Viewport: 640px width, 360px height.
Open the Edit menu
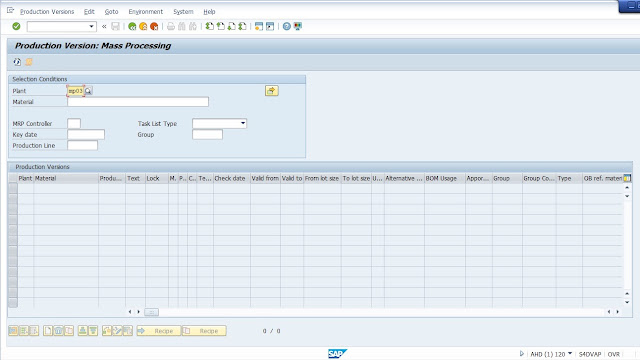pos(89,12)
